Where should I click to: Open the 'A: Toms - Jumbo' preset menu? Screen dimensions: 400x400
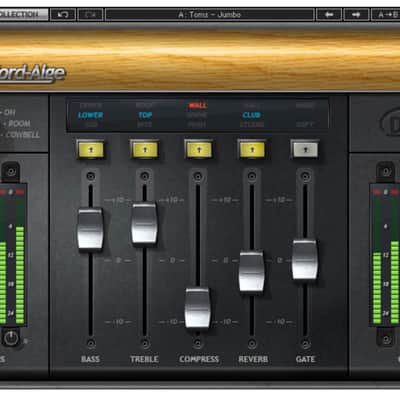[x=210, y=15]
